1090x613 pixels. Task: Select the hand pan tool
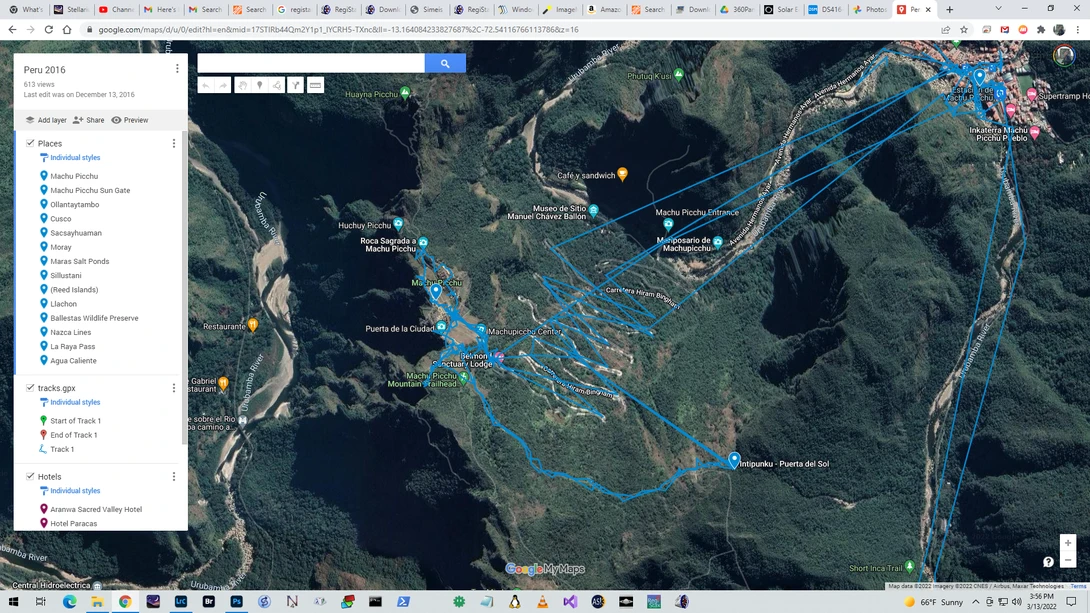pos(242,85)
